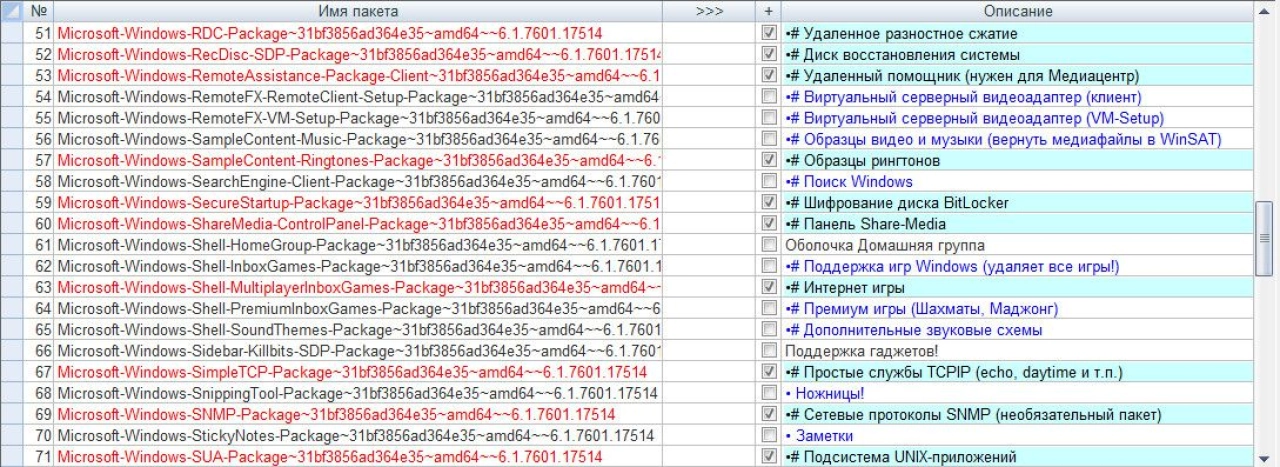The image size is (1280, 467).
Task: Uncheck the Shell-MultiplayerInboxGames checkbox
Action: click(768, 287)
